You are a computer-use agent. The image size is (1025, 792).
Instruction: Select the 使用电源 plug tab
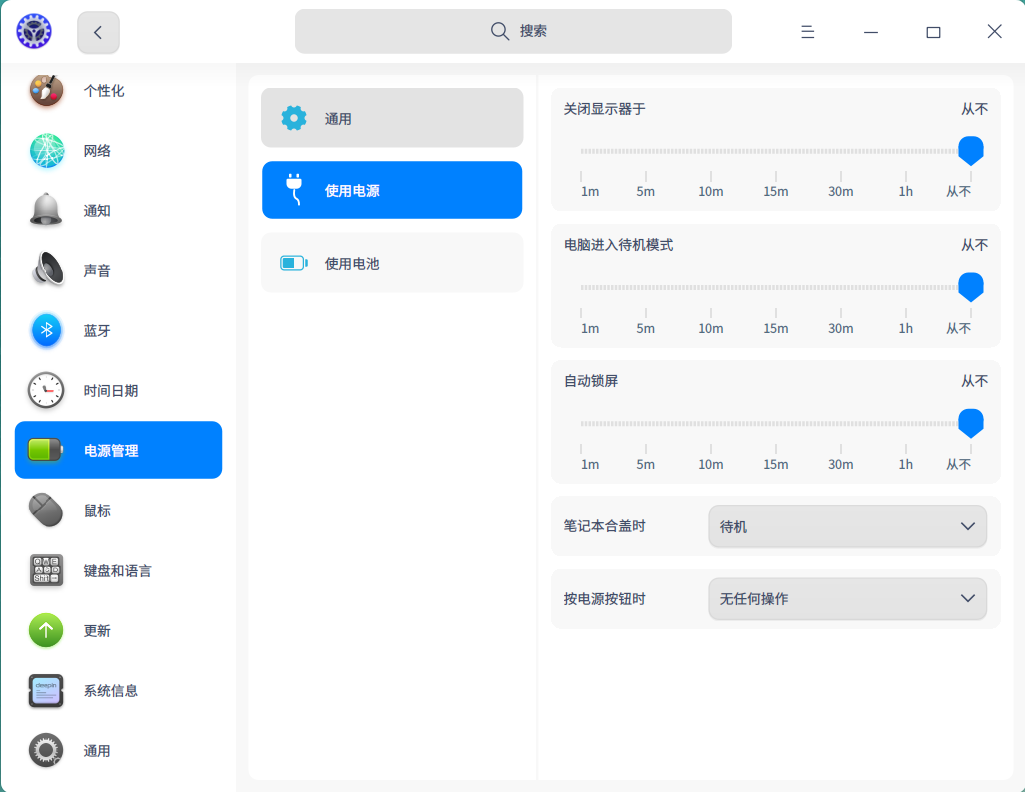click(x=392, y=190)
